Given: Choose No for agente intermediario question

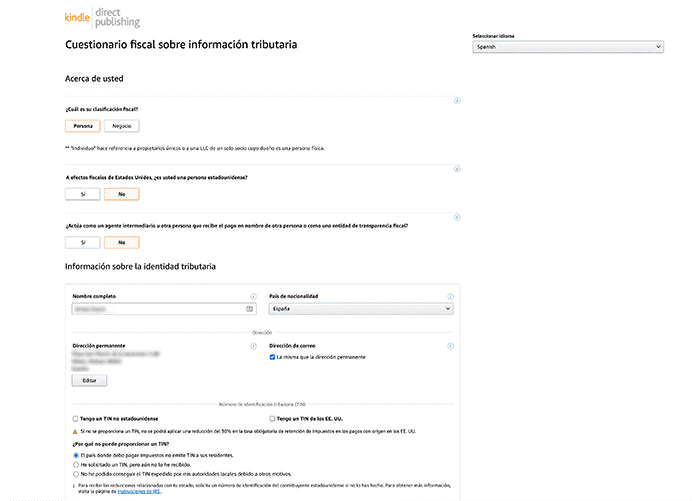Looking at the screenshot, I should pos(121,243).
